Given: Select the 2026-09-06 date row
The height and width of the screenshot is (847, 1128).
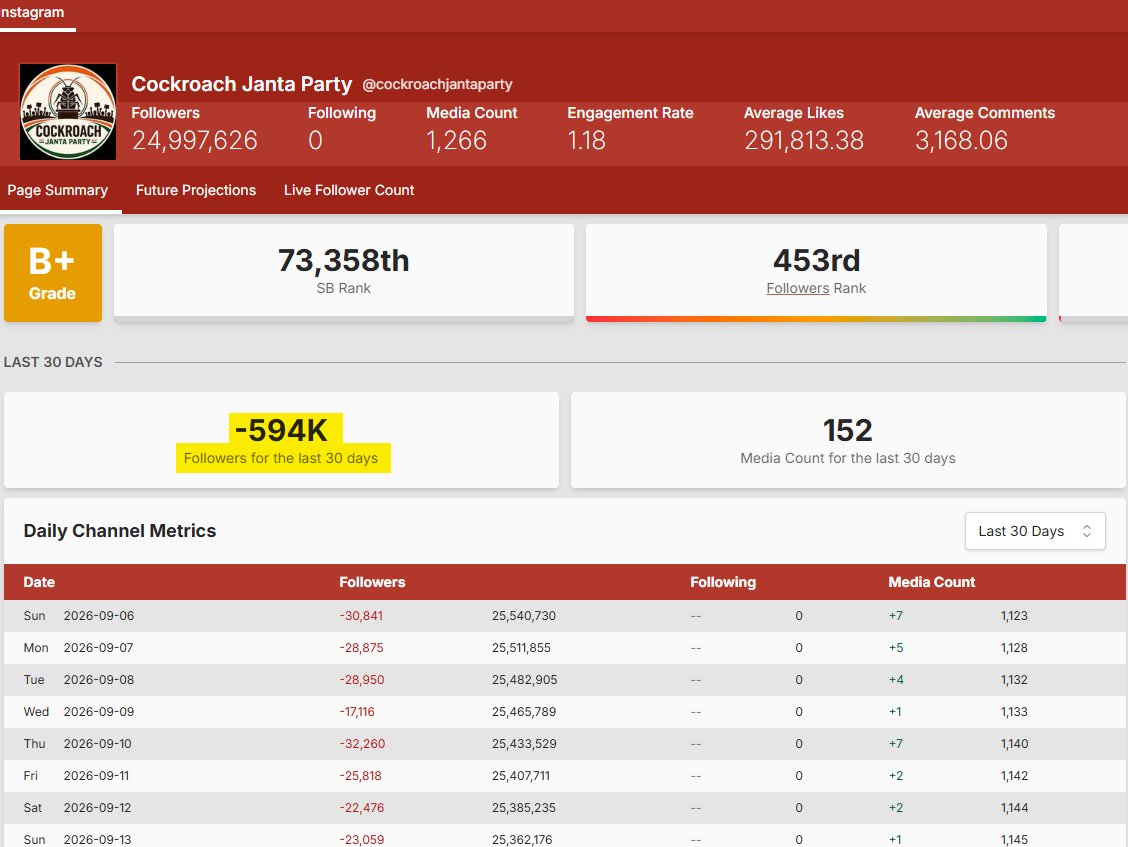Looking at the screenshot, I should click(x=565, y=616).
